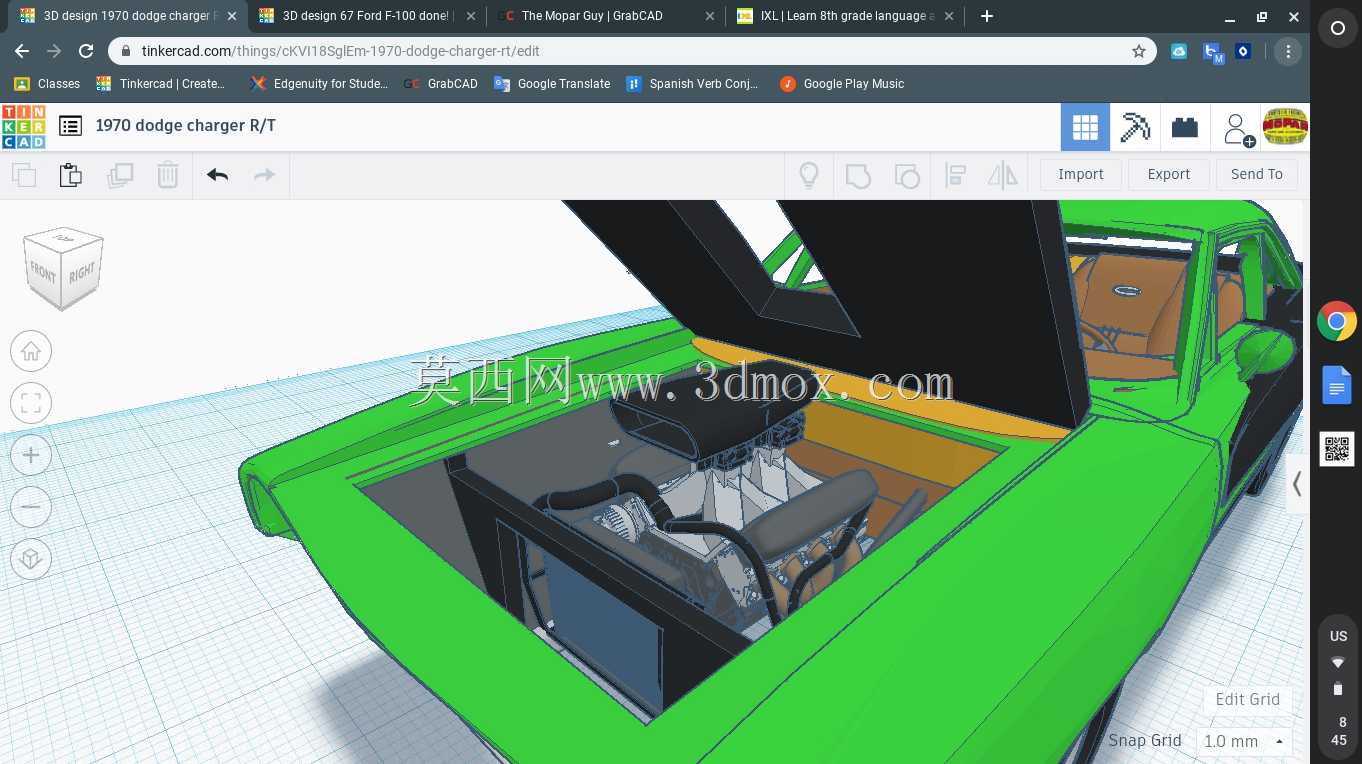1362x764 pixels.
Task: Open Chrome from the shelf
Action: tap(1337, 322)
